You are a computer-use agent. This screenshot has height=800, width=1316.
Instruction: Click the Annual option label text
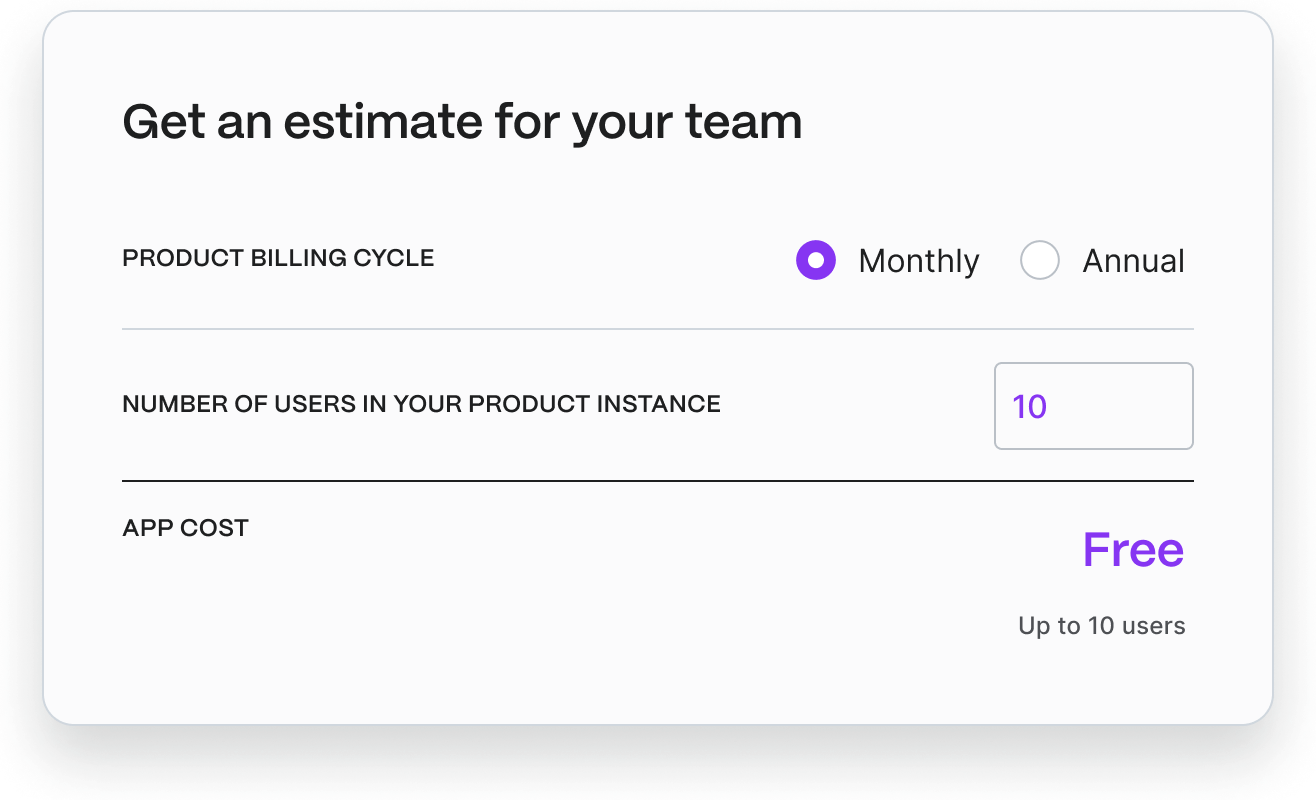coord(1134,261)
